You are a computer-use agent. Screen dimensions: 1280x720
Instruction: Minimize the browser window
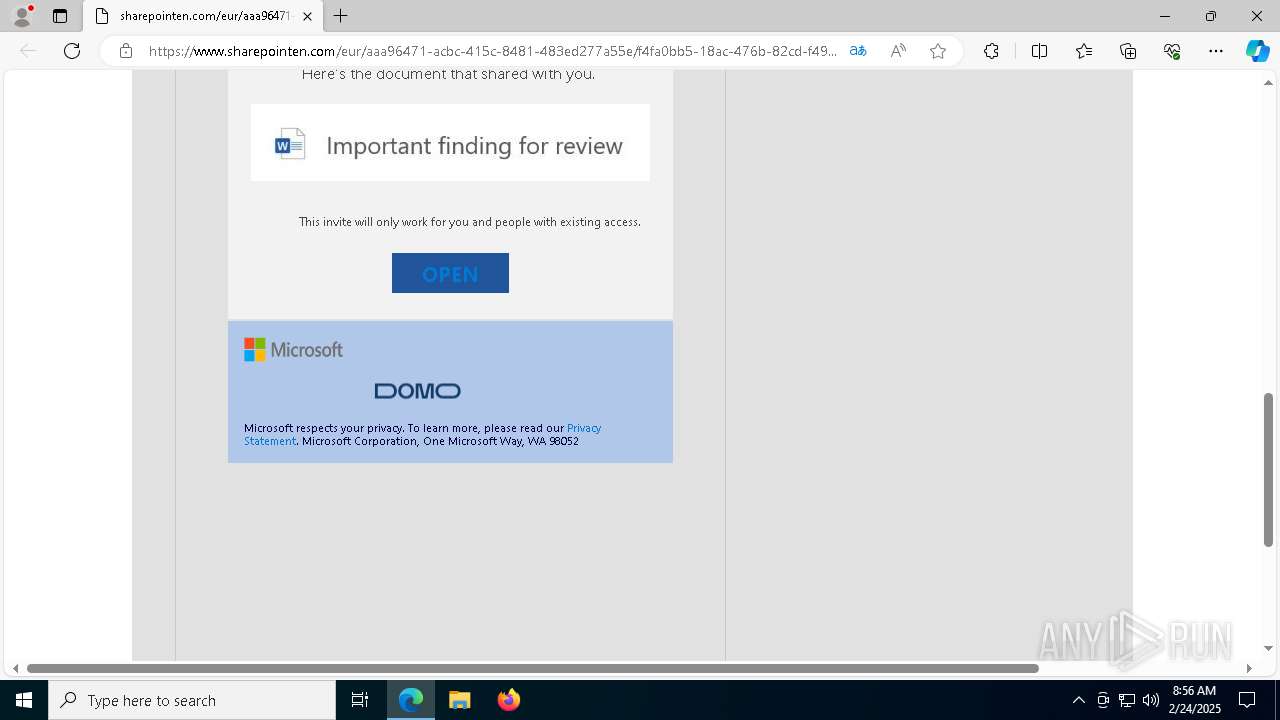coord(1165,16)
